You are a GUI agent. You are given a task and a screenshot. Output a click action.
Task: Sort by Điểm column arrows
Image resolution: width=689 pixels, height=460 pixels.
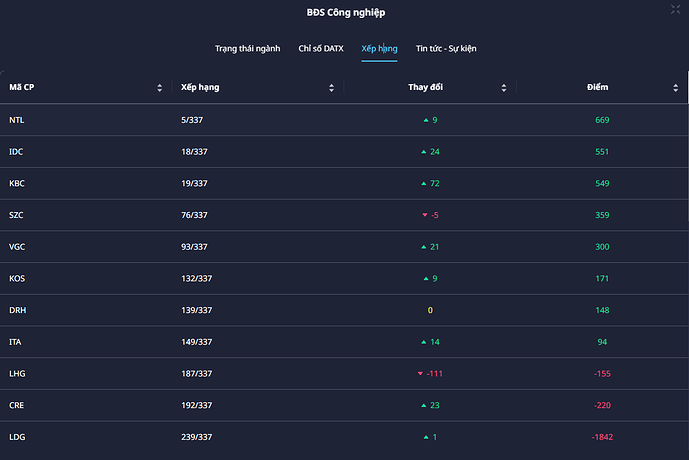[675, 88]
